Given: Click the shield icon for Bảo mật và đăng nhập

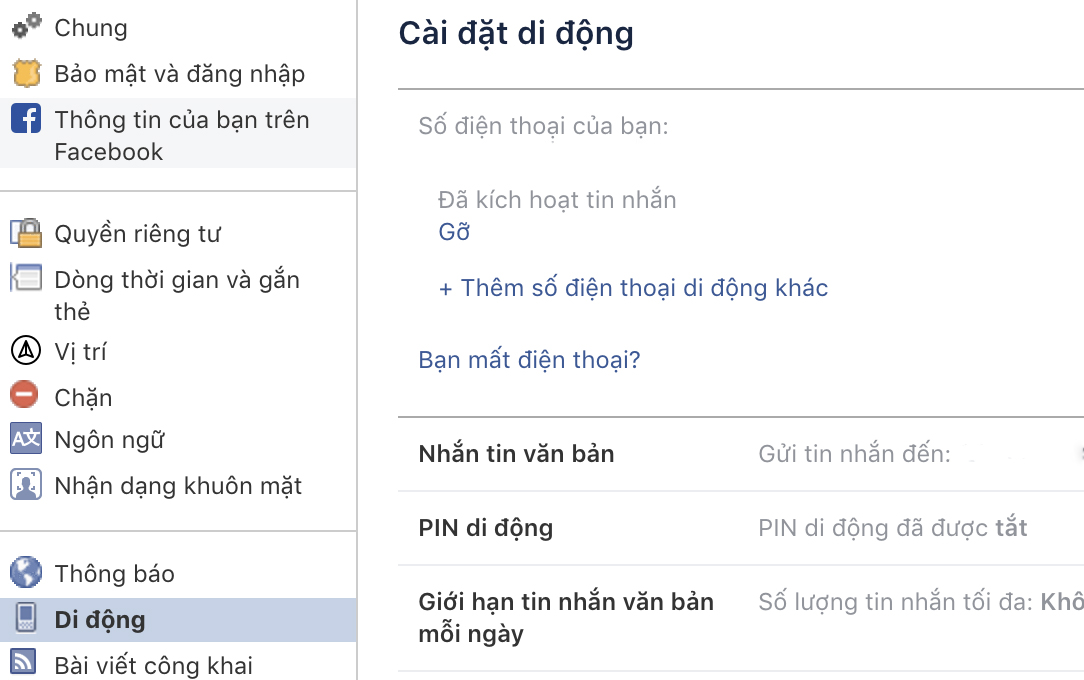Looking at the screenshot, I should click(x=26, y=73).
